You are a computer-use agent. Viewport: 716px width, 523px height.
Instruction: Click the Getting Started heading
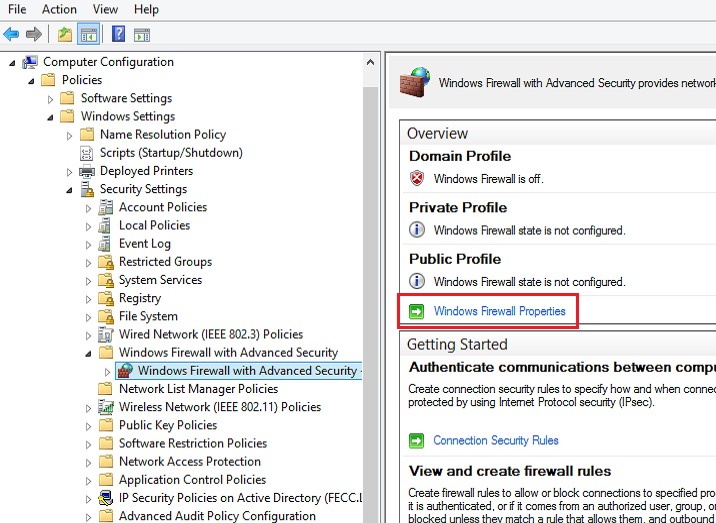click(x=457, y=344)
